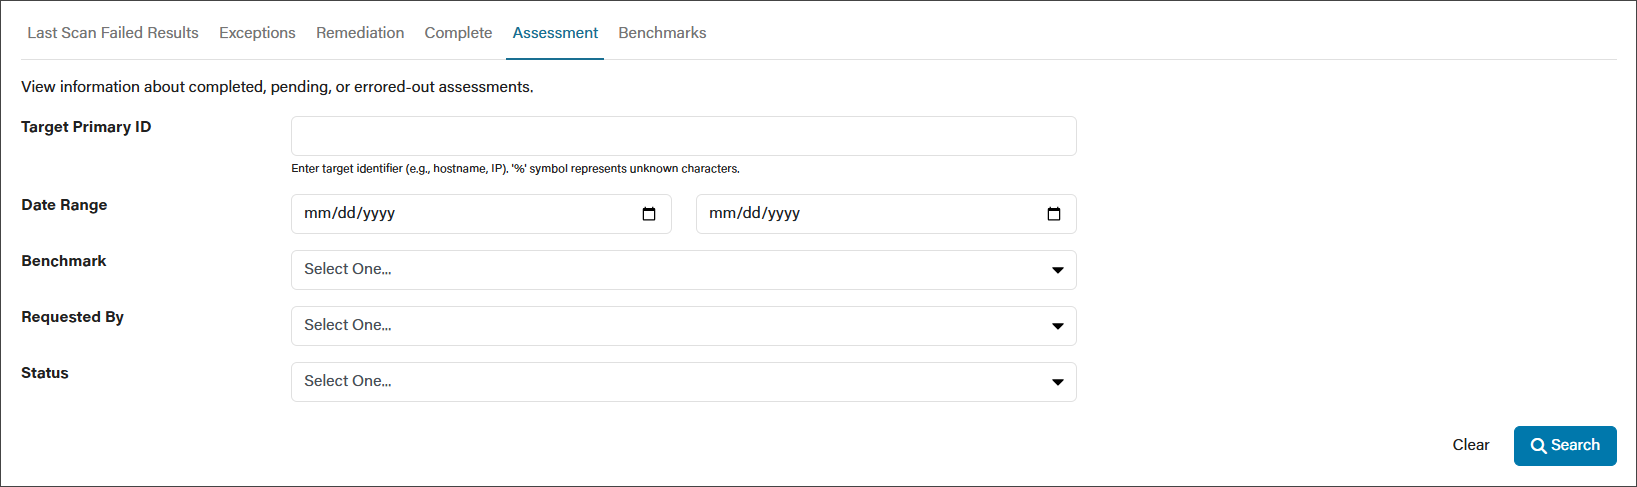Open the Benchmarks tab
Image resolution: width=1637 pixels, height=487 pixels.
pos(662,33)
